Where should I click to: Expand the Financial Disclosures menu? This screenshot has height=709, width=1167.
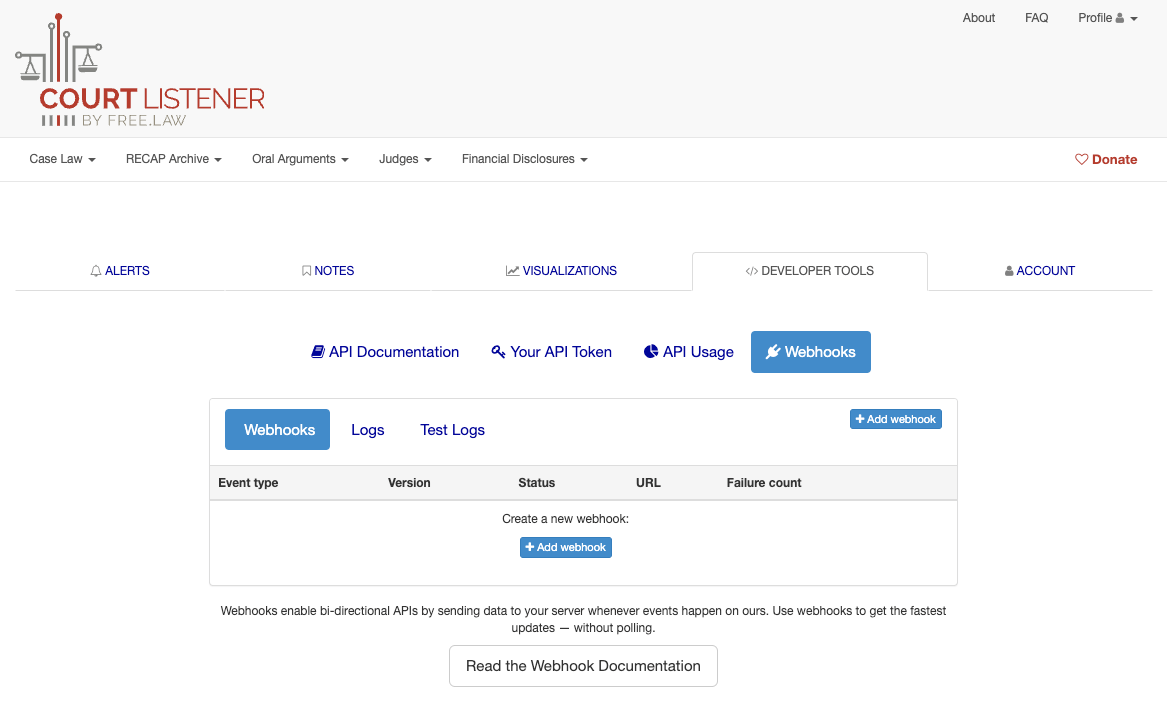[524, 159]
